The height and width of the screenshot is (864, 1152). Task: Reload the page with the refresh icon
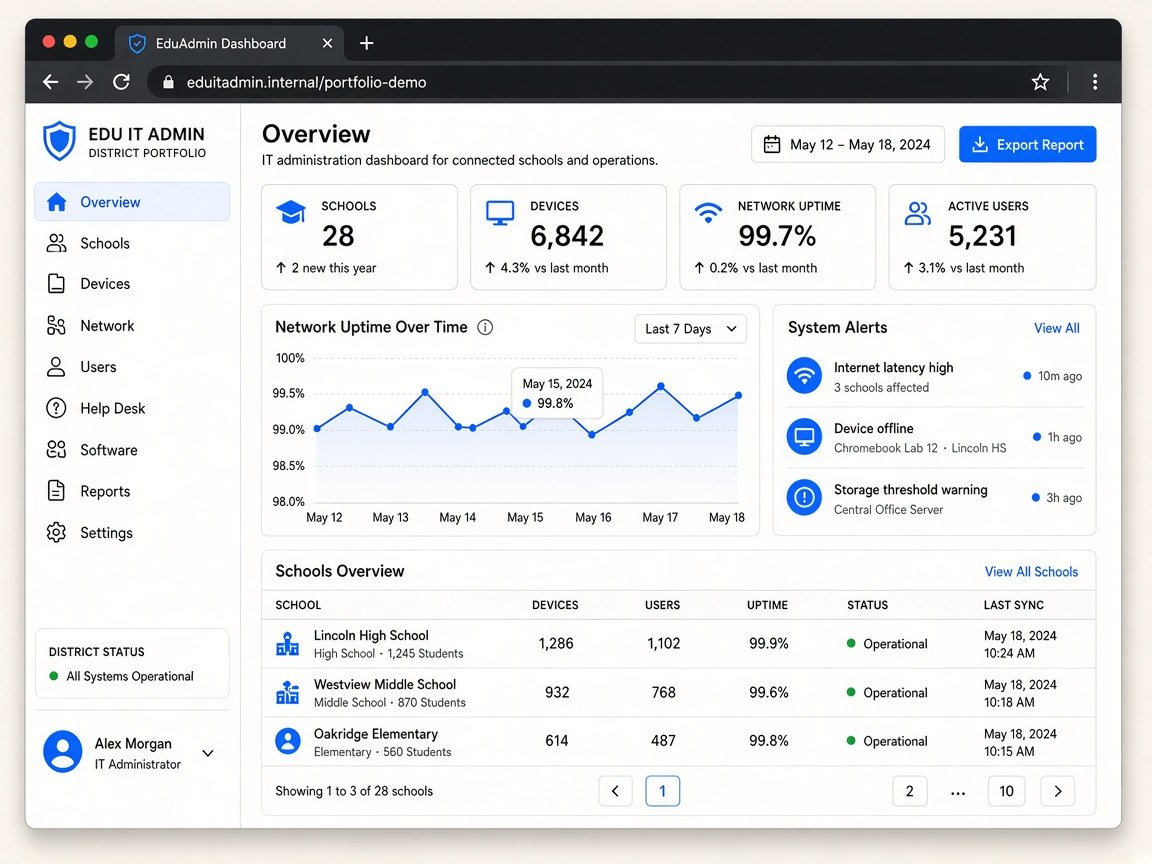(x=121, y=82)
